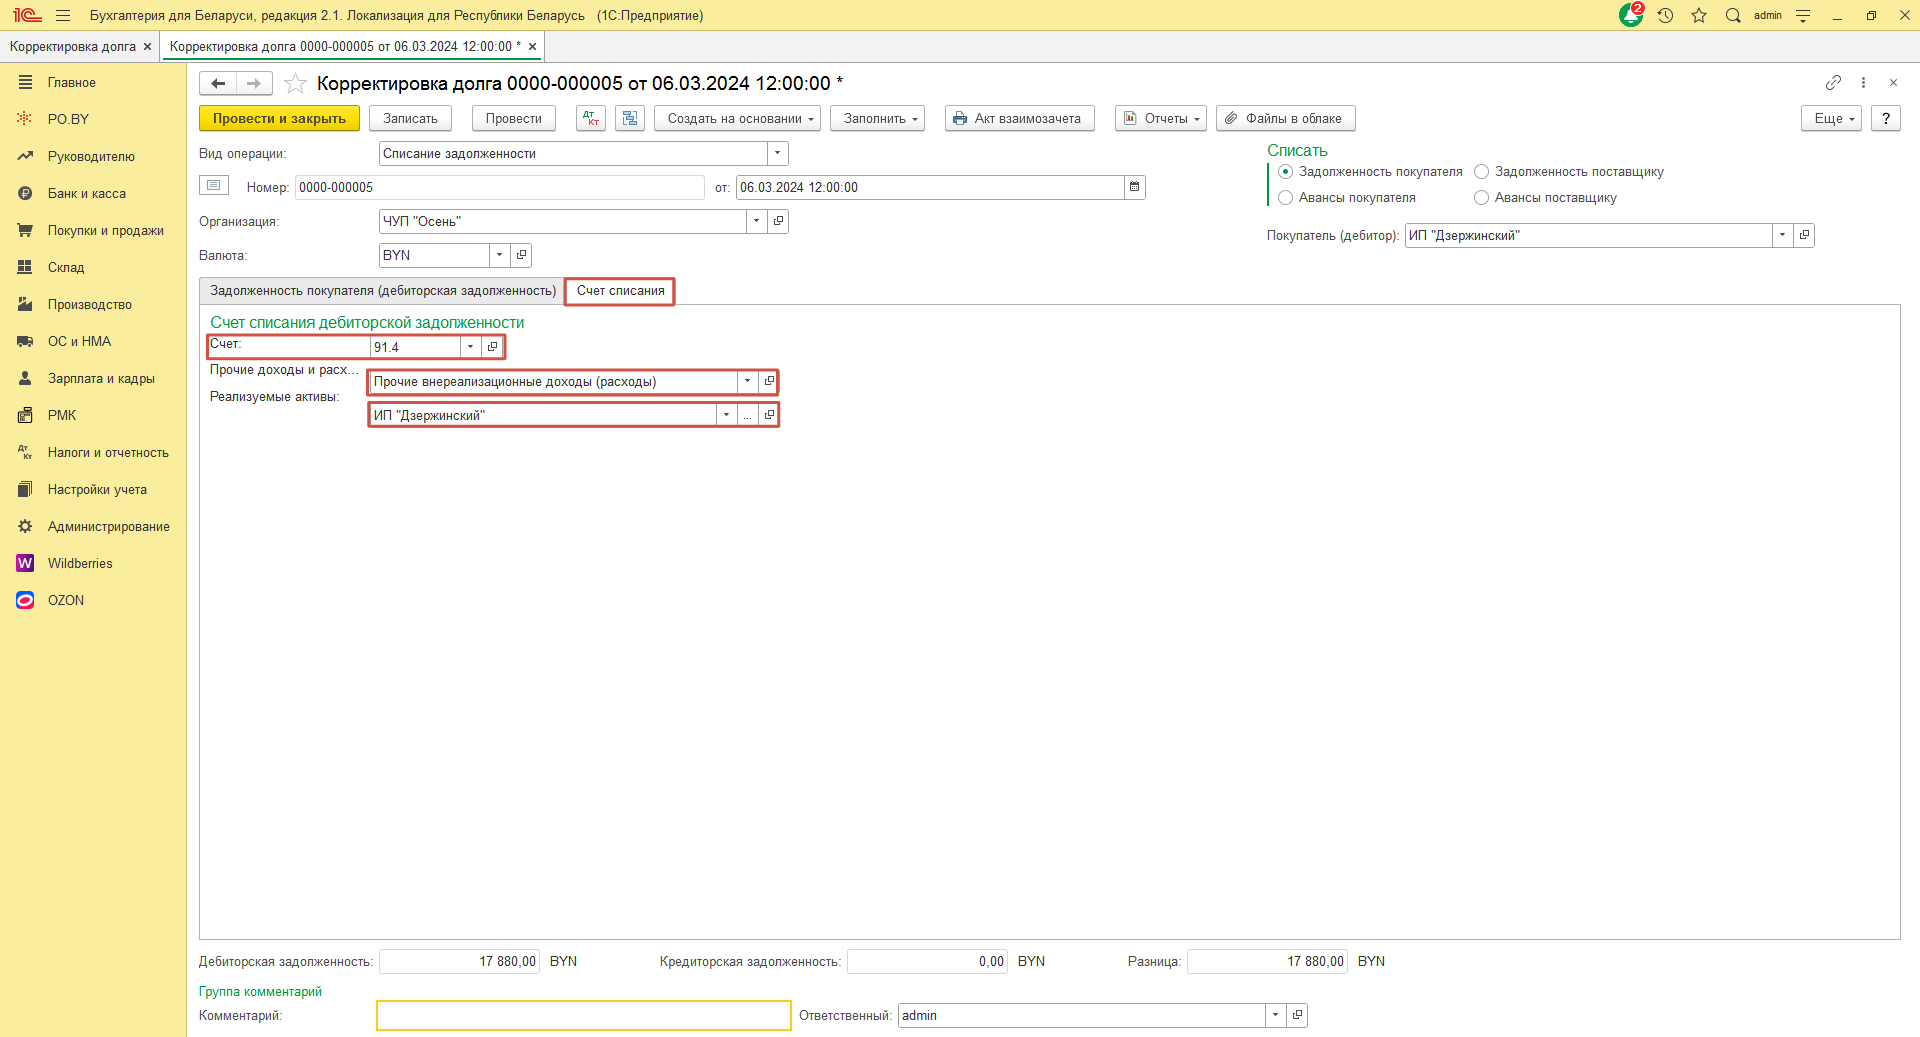Open BYN currency card icon
The image size is (1920, 1037).
[521, 255]
